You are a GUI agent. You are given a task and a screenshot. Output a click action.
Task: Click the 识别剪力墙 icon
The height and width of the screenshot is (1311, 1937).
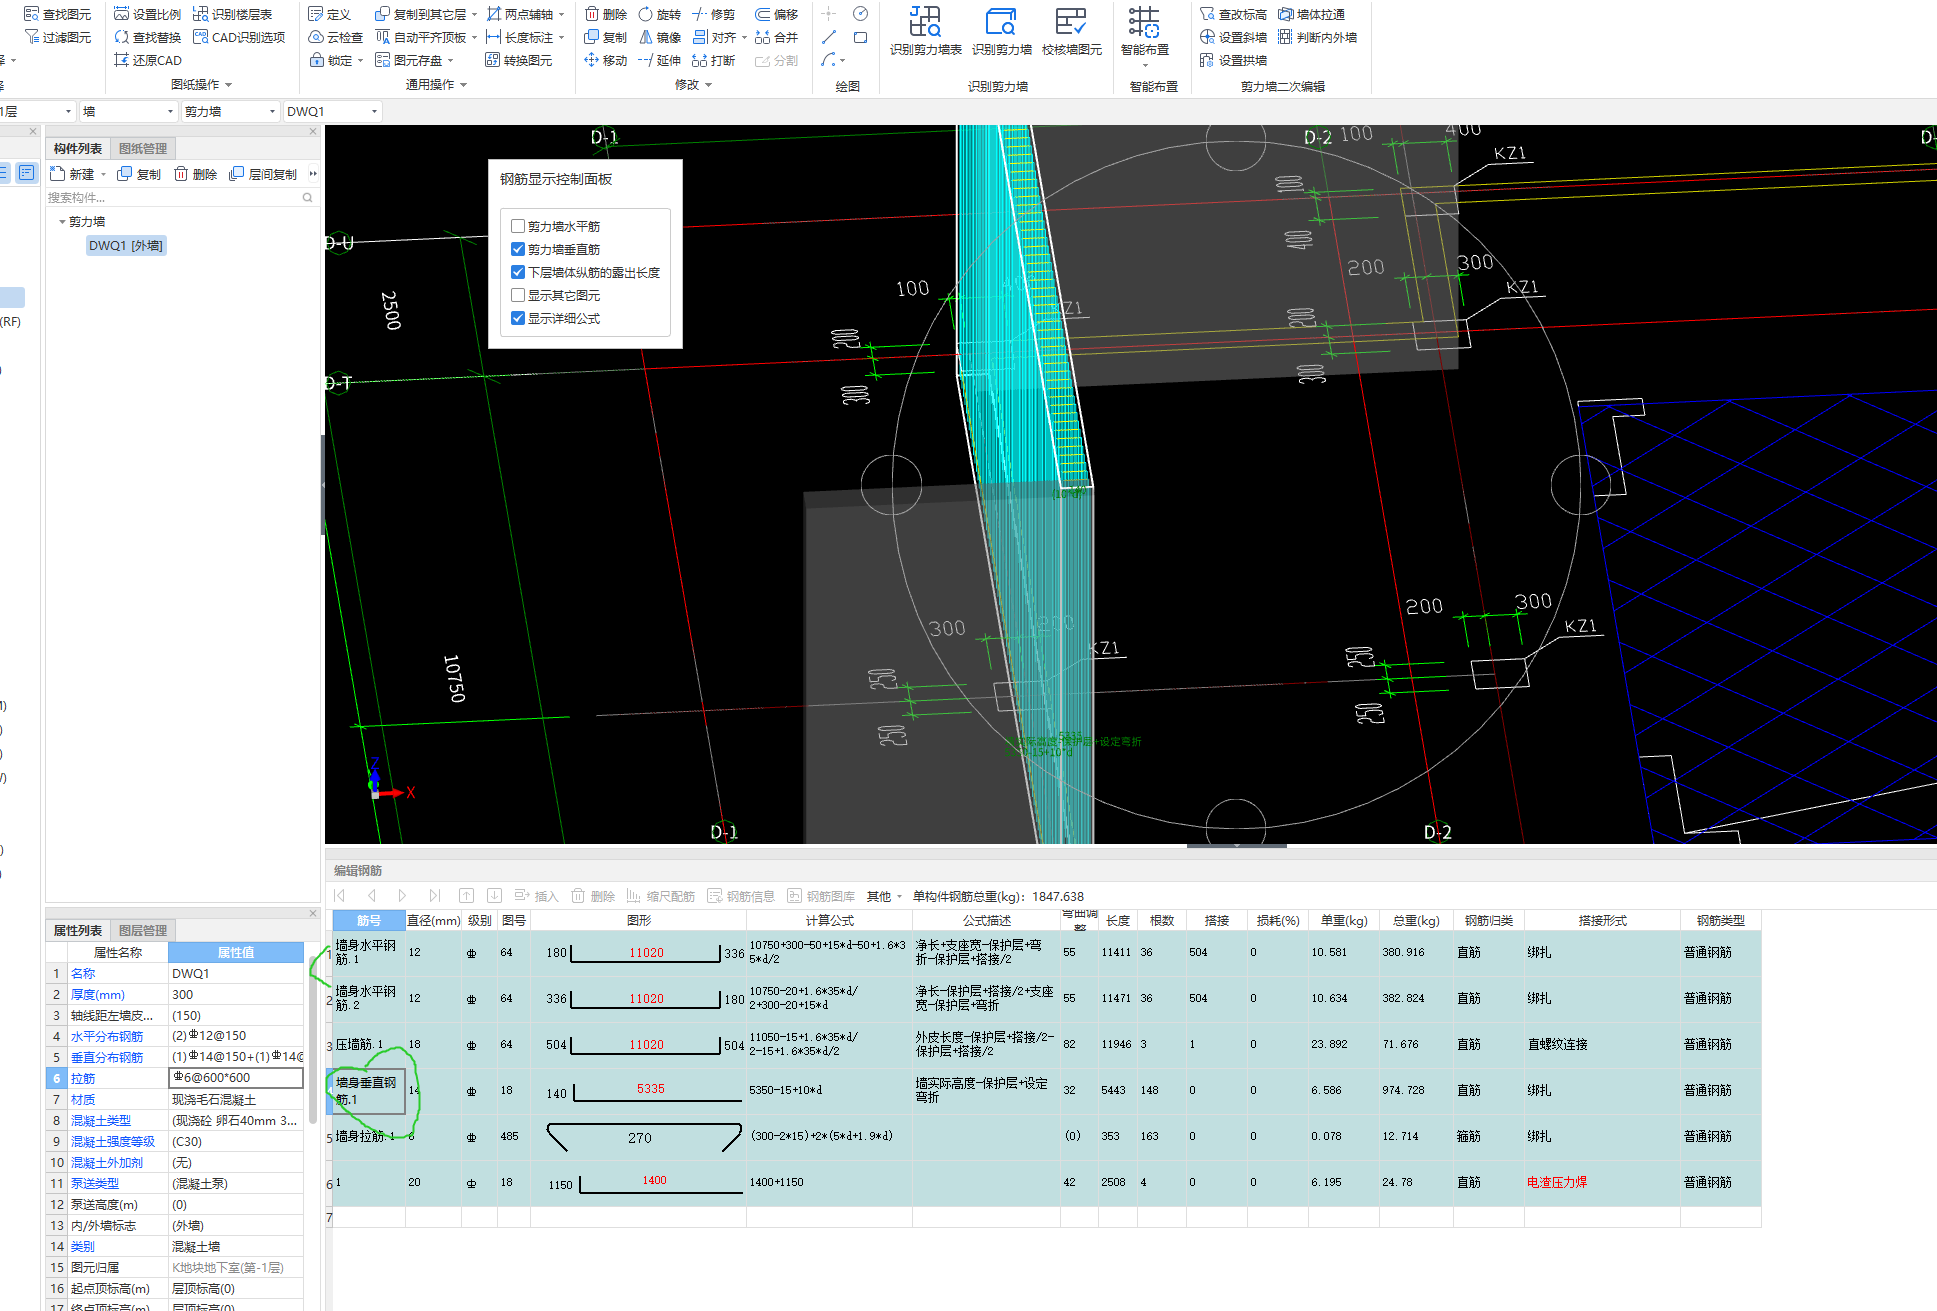[1000, 22]
